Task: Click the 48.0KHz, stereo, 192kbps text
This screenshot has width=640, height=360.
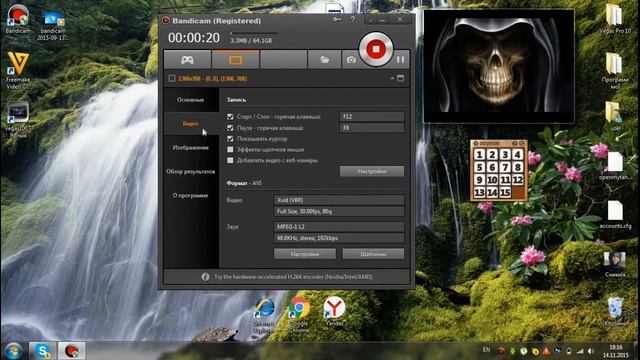Action: point(307,238)
